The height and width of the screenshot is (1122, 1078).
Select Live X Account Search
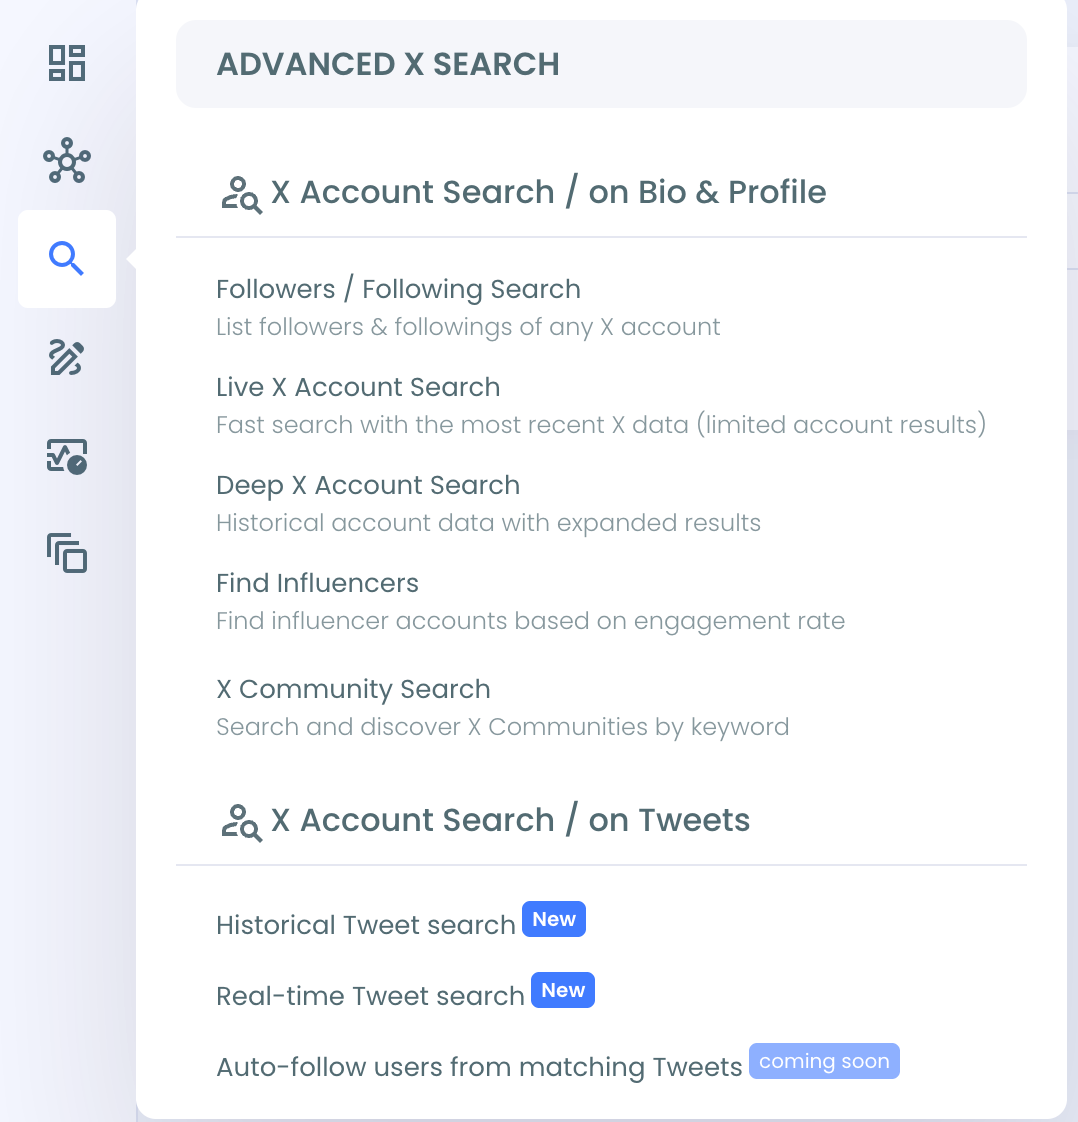(358, 387)
